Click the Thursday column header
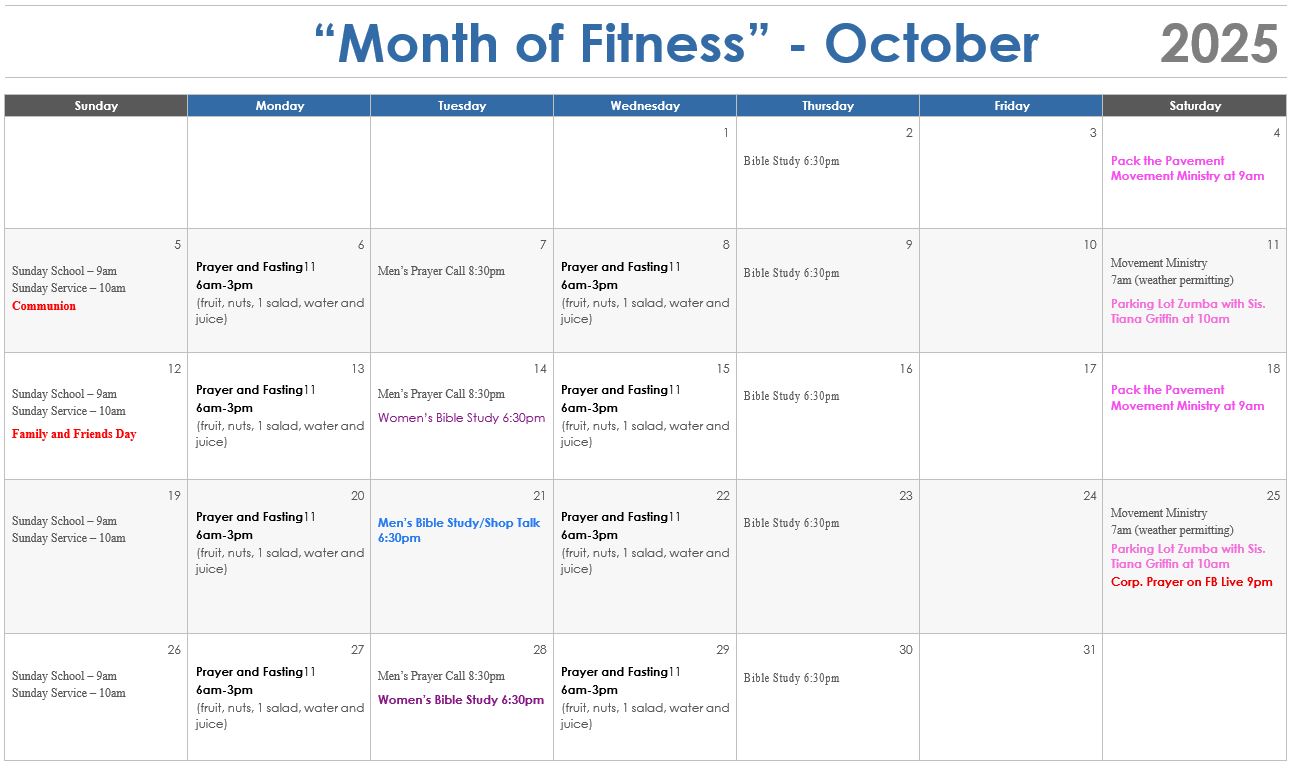Screen dimensions: 1292x769 click(828, 106)
